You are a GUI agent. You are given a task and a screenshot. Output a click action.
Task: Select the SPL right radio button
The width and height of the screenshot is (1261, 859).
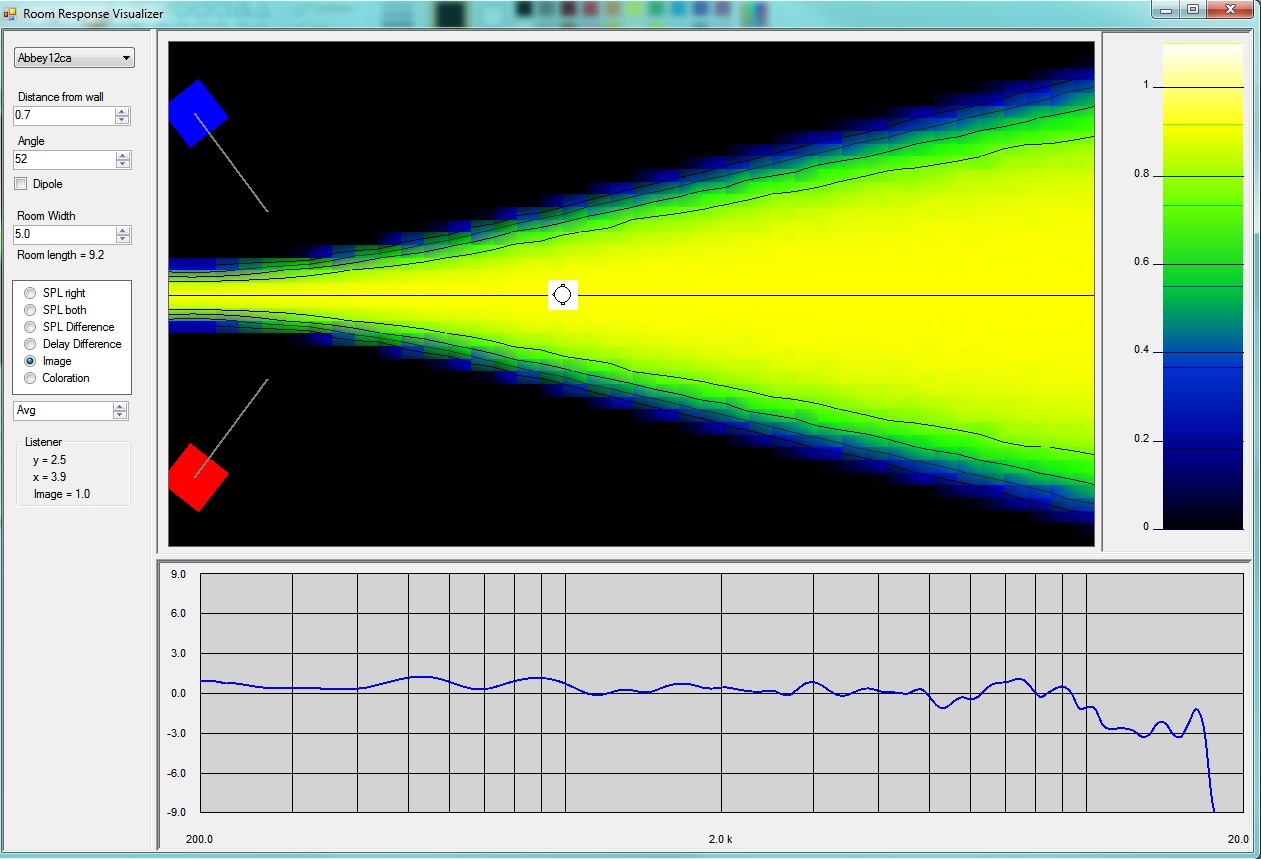click(30, 293)
